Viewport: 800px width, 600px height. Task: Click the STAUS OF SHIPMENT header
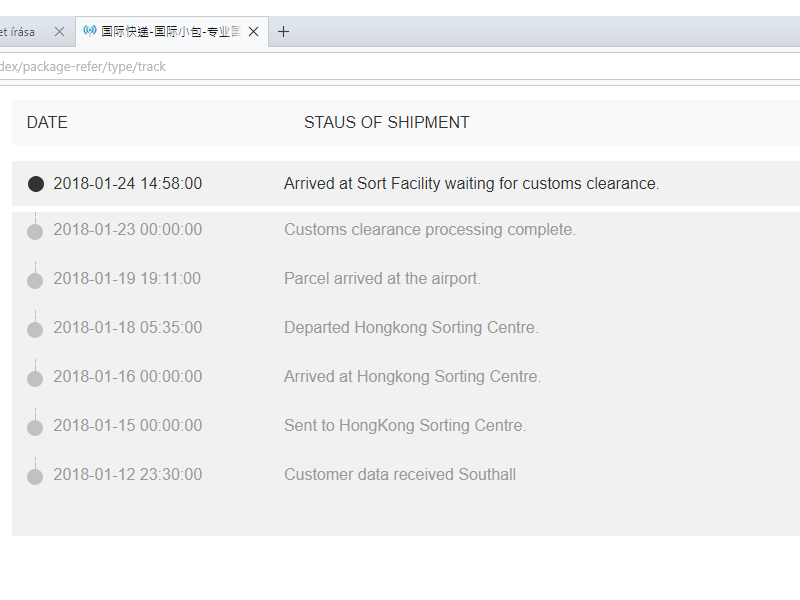(x=386, y=123)
